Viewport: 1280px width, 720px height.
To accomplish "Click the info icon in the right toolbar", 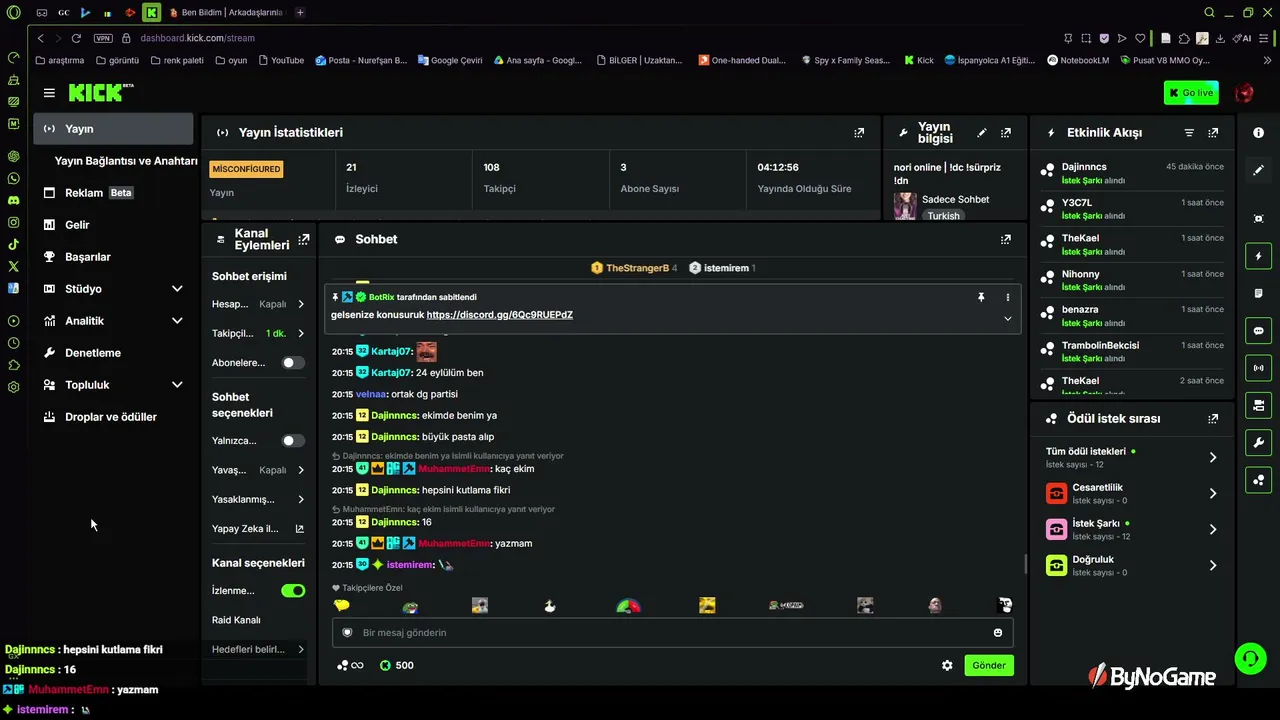I will pos(1258,133).
